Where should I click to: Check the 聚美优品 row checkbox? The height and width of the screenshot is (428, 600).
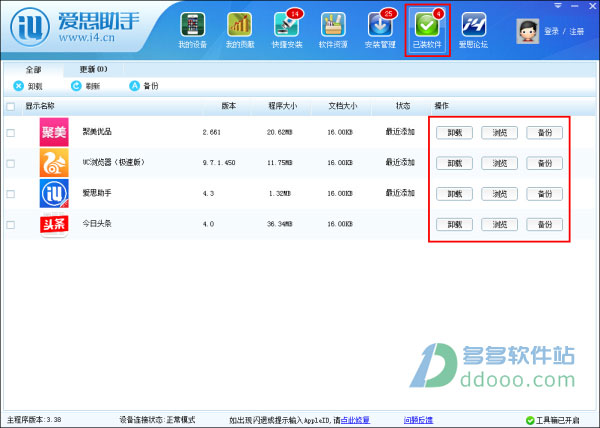click(x=11, y=133)
